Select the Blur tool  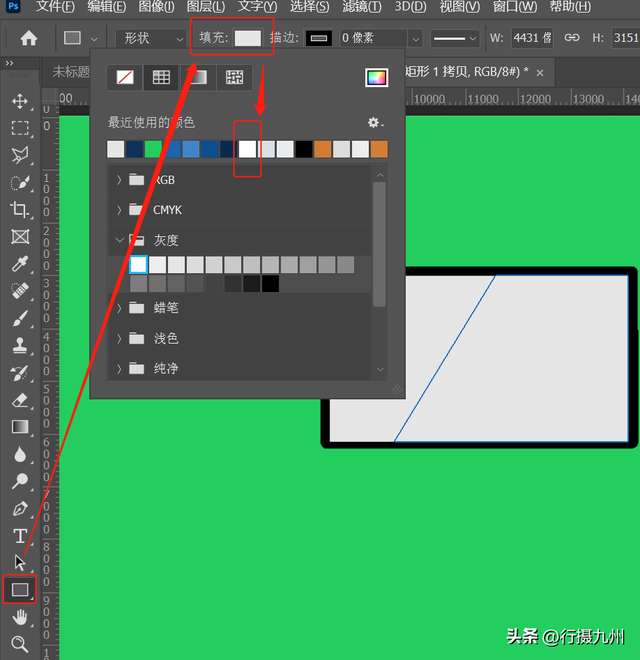[x=20, y=454]
